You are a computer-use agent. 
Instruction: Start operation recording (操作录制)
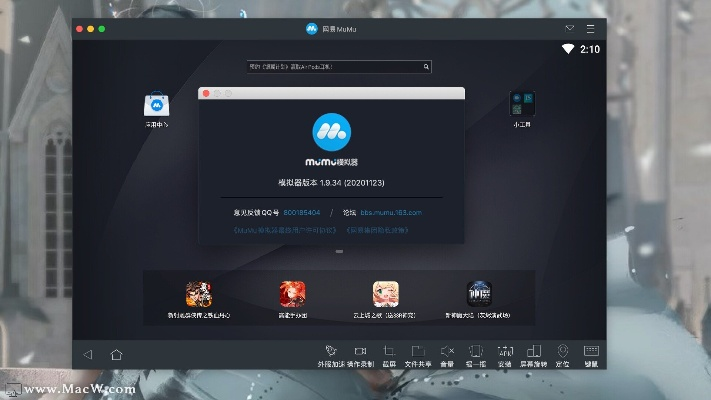tap(360, 351)
